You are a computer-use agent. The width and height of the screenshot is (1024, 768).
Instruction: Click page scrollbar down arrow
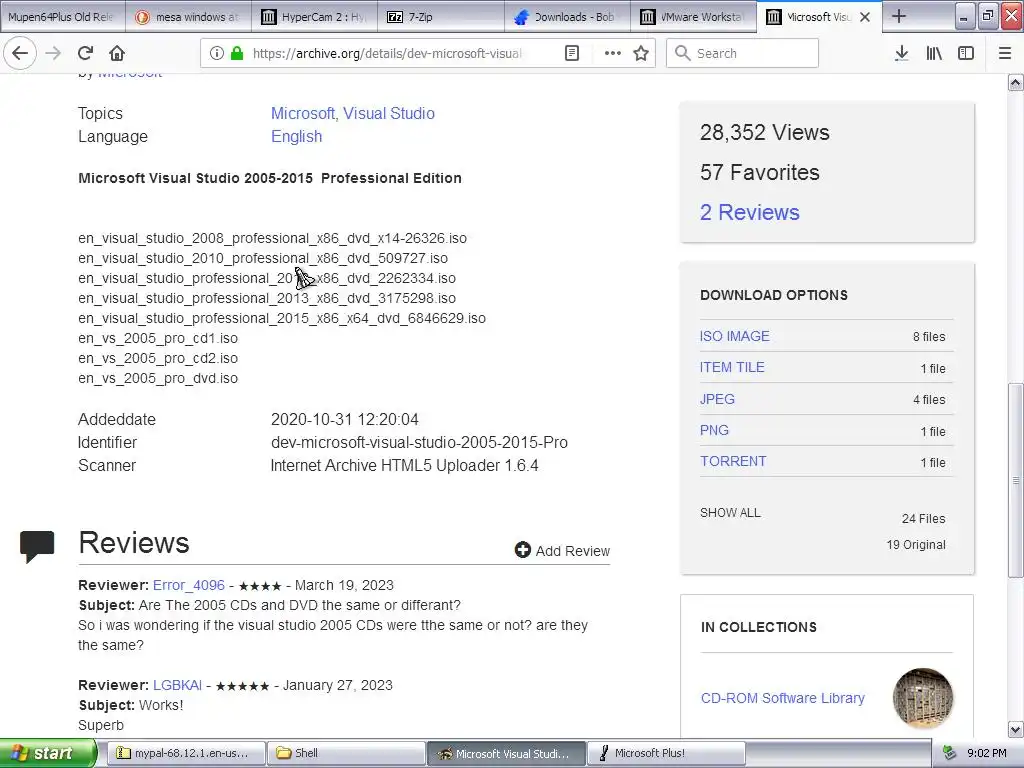(1016, 729)
